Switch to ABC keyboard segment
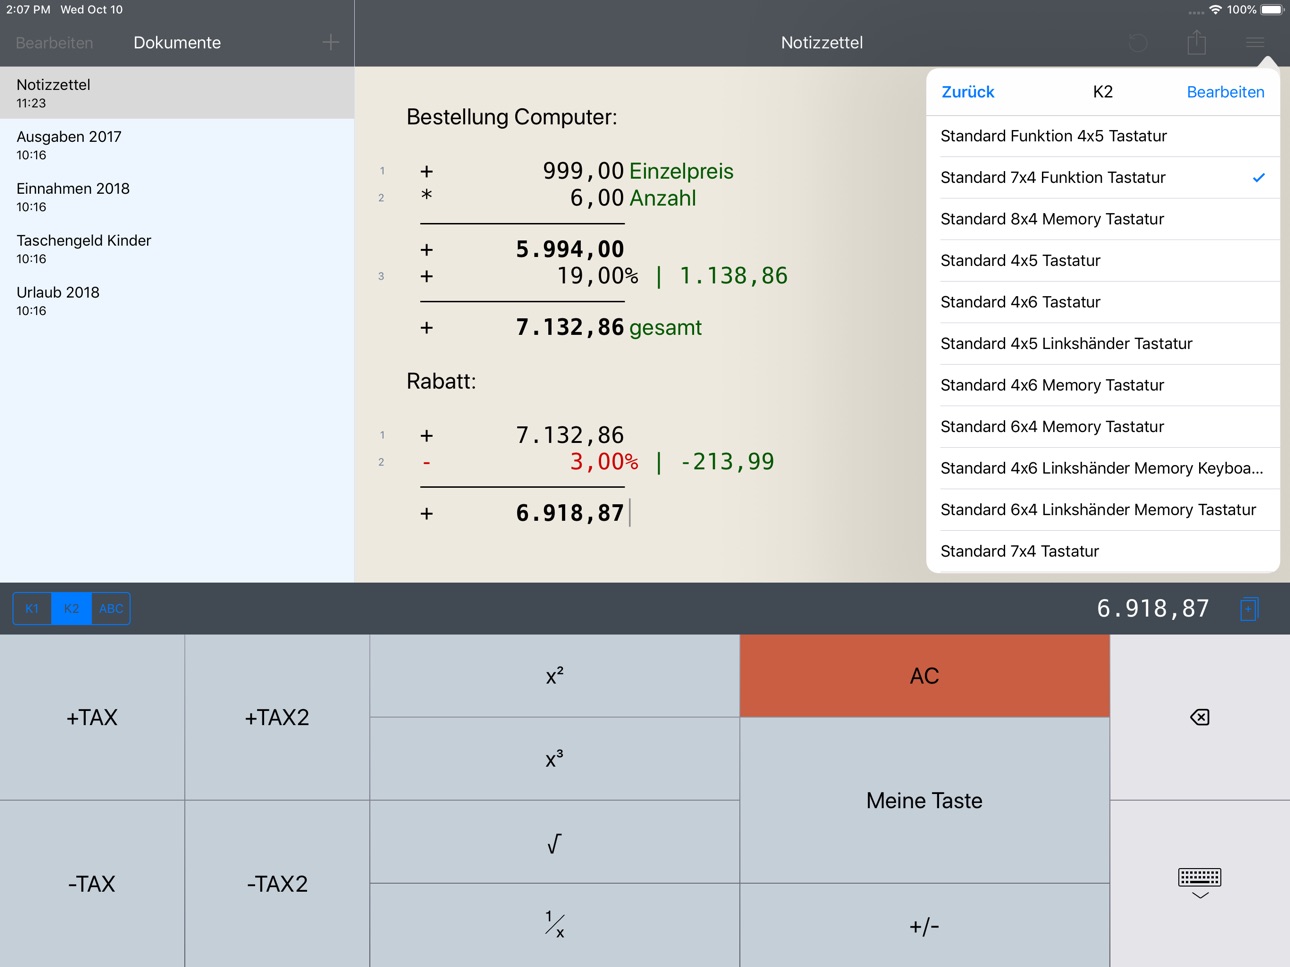 pos(111,608)
